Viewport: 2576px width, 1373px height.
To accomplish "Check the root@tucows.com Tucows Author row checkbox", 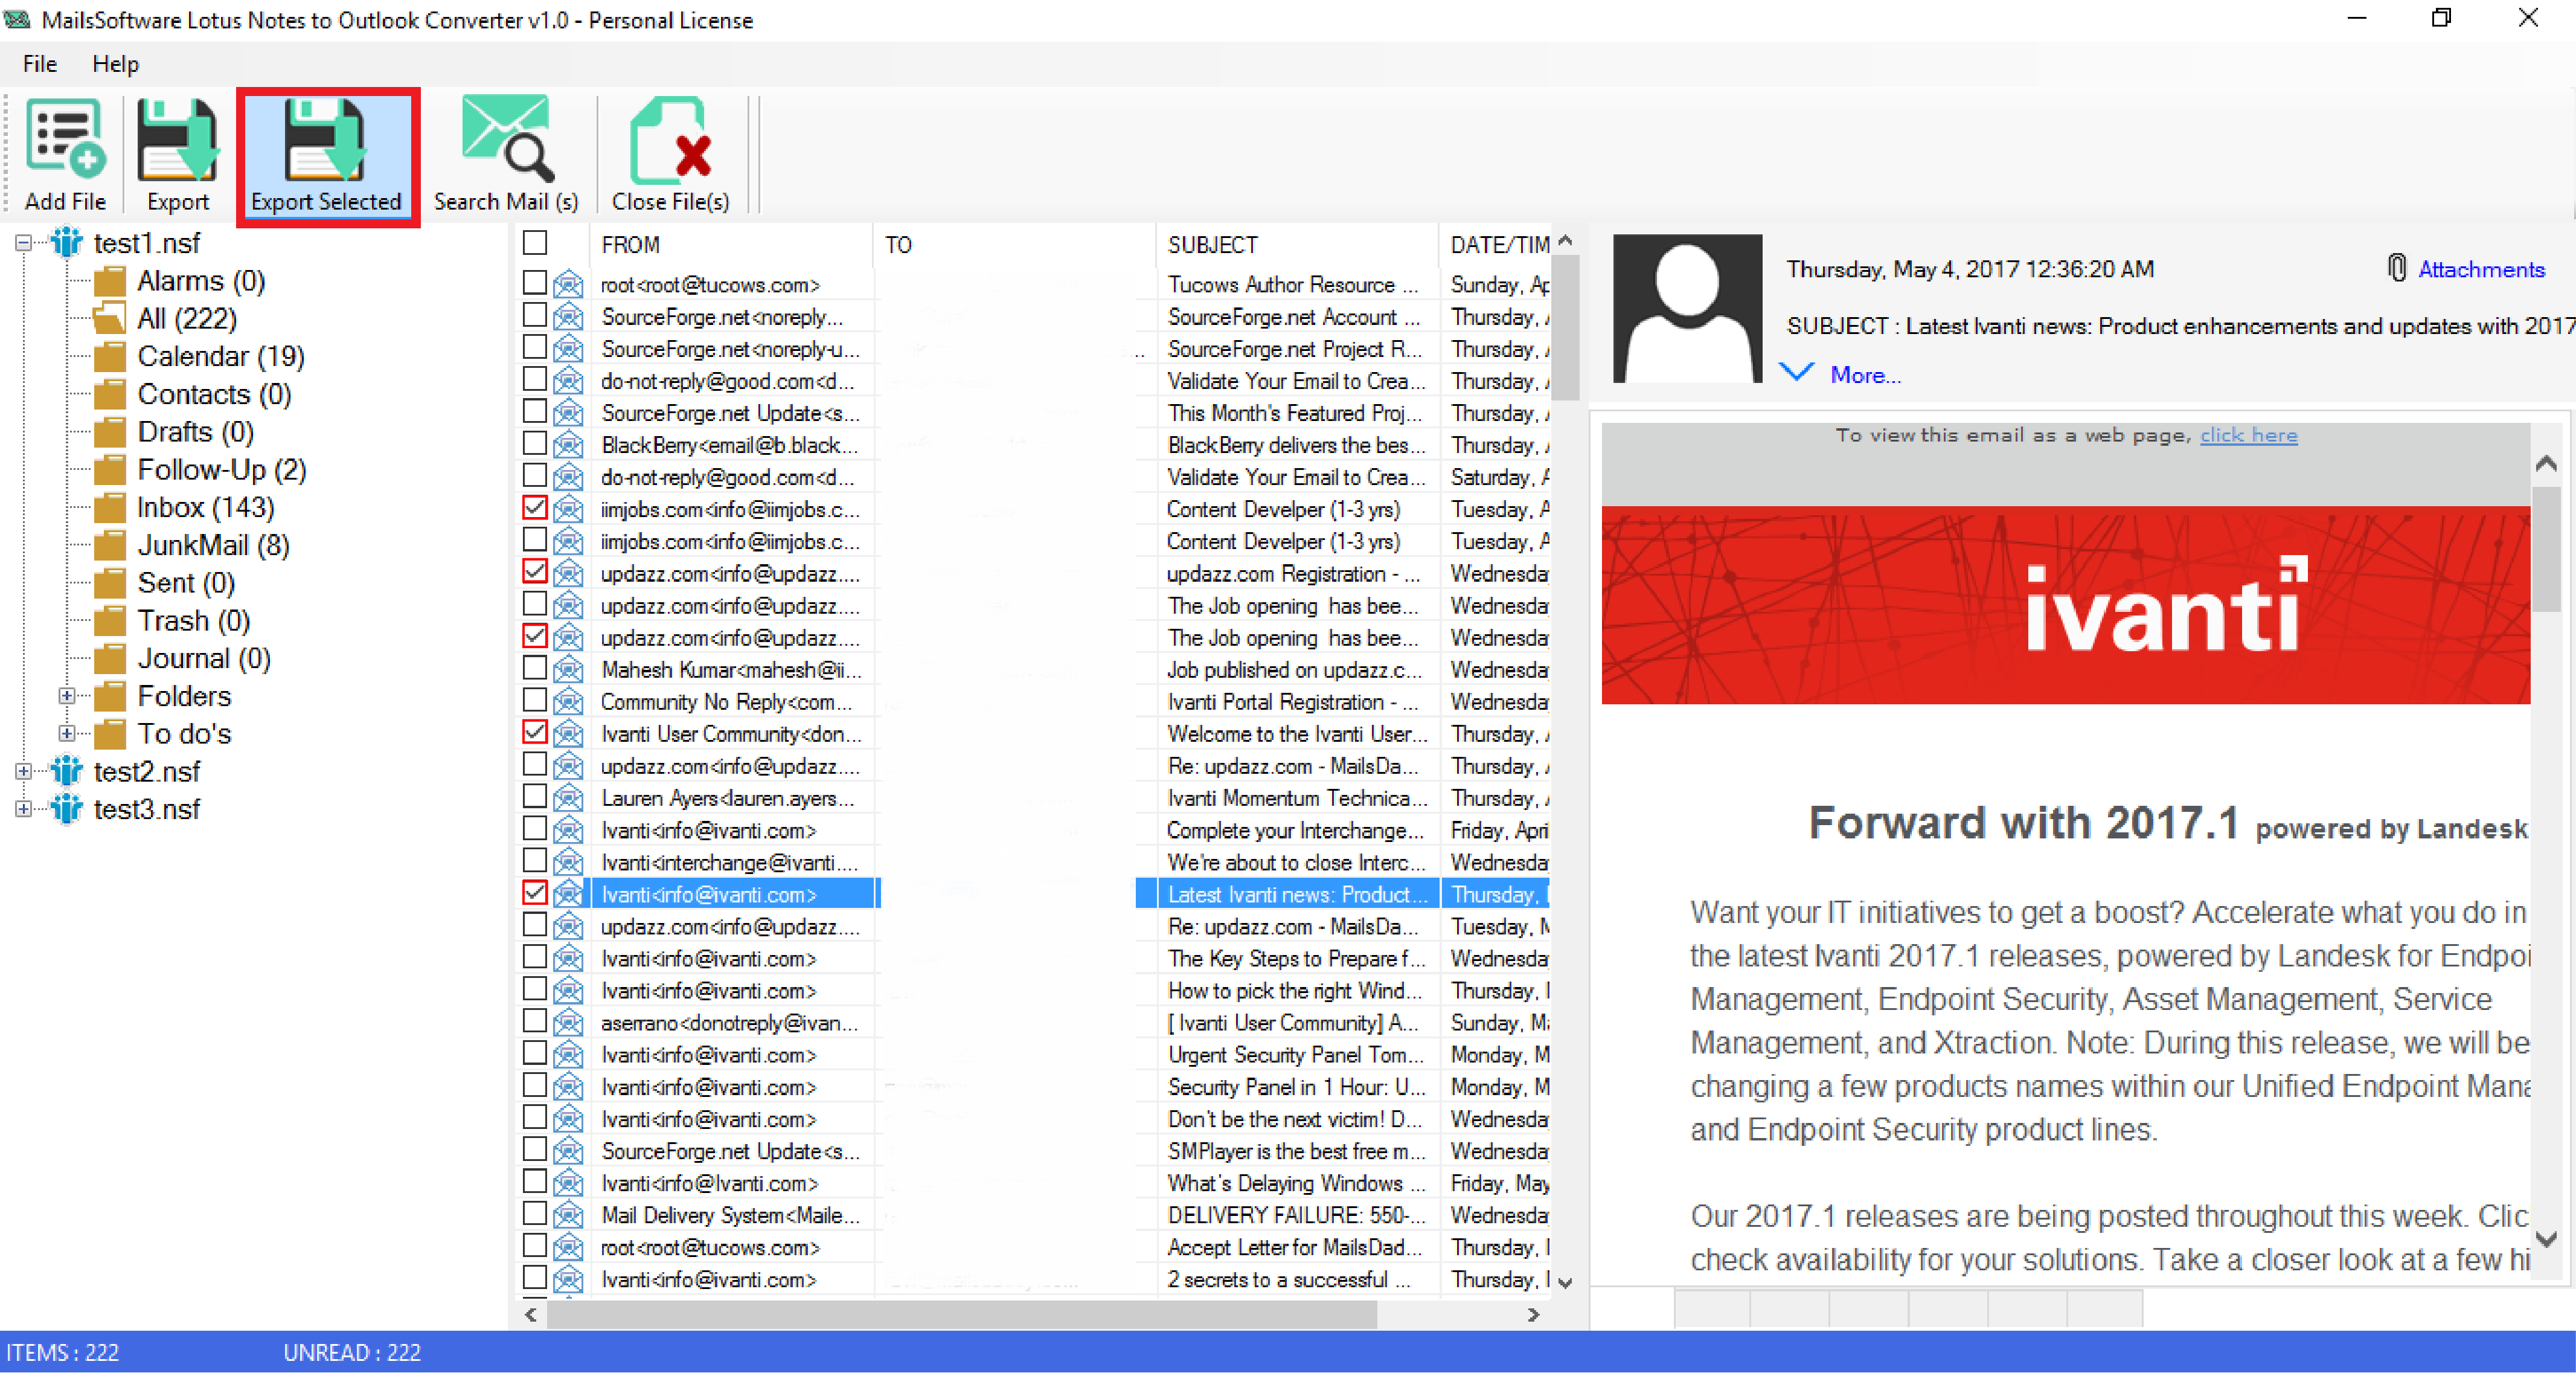I will pos(535,283).
